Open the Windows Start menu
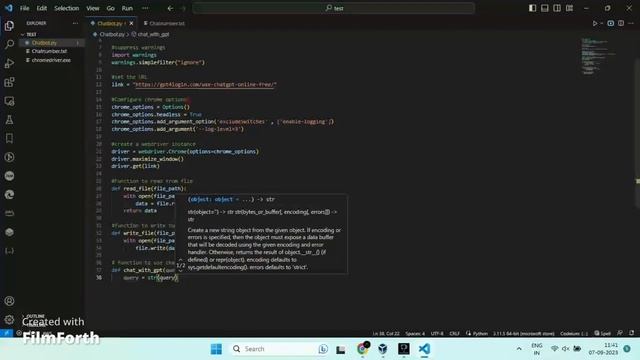Image resolution: width=640 pixels, height=360 pixels. [x=216, y=349]
